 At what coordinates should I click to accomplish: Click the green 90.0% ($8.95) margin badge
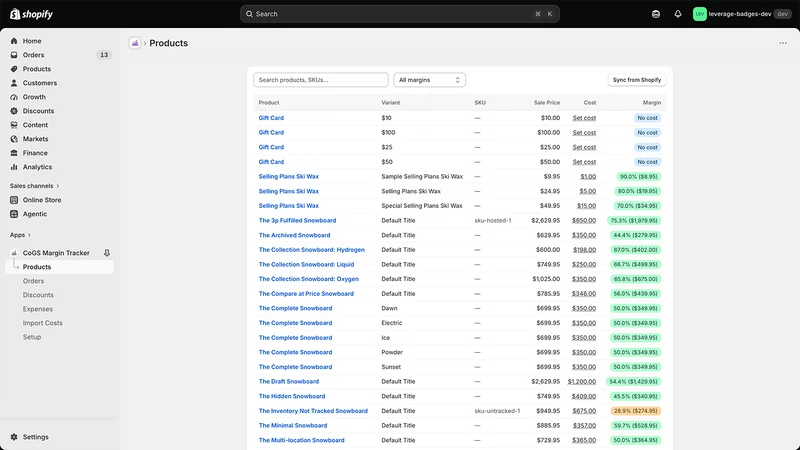click(x=638, y=177)
